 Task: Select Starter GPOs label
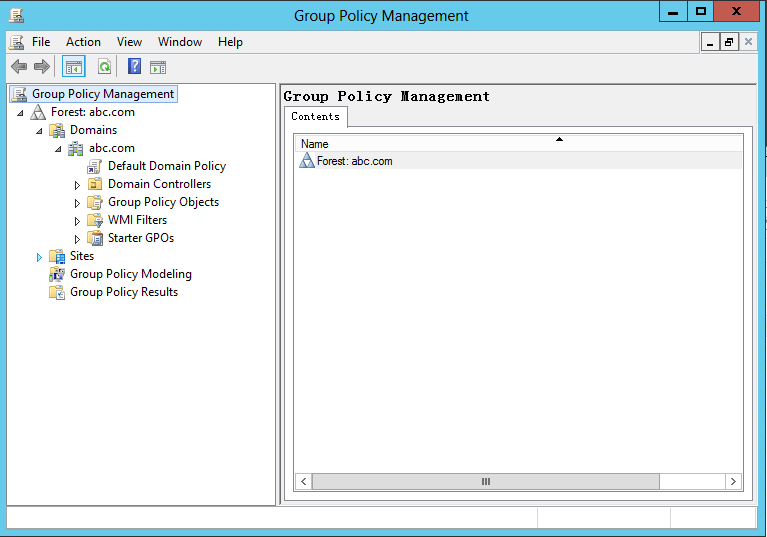click(141, 238)
